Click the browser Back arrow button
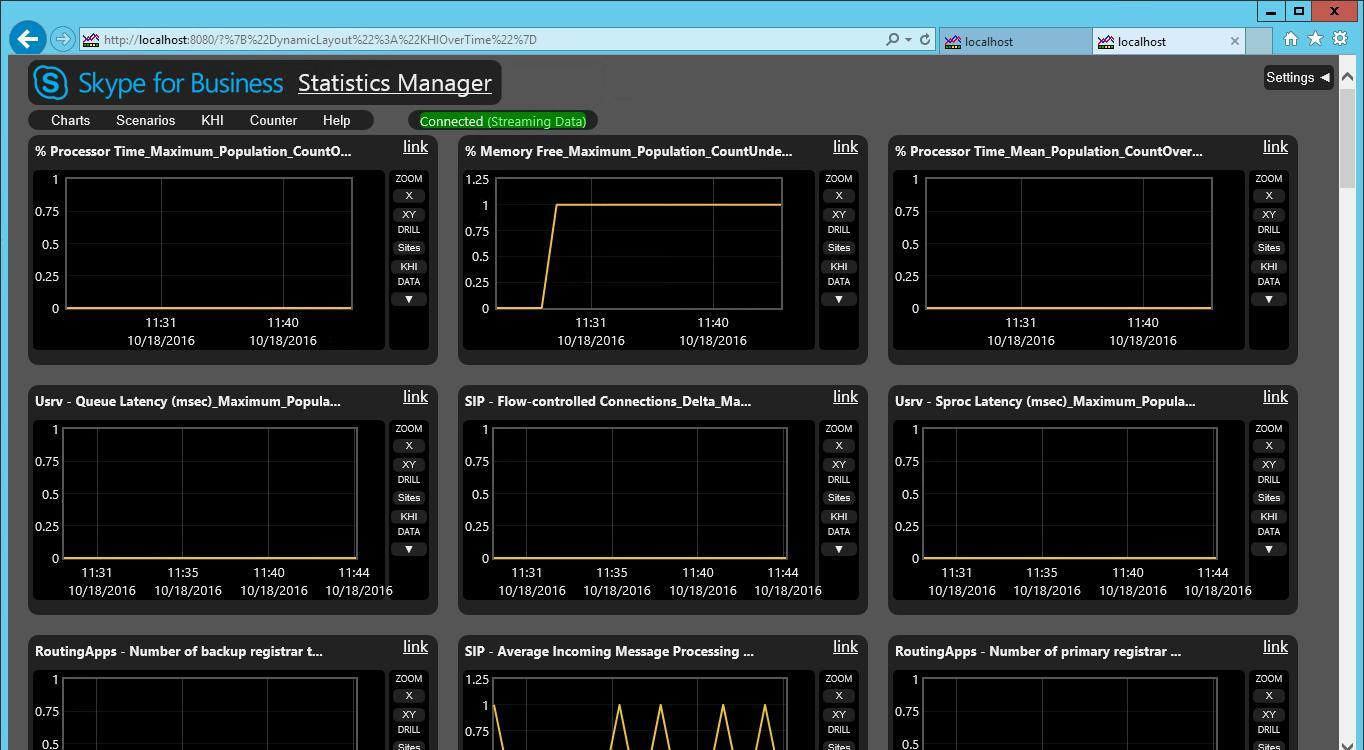 (x=28, y=39)
